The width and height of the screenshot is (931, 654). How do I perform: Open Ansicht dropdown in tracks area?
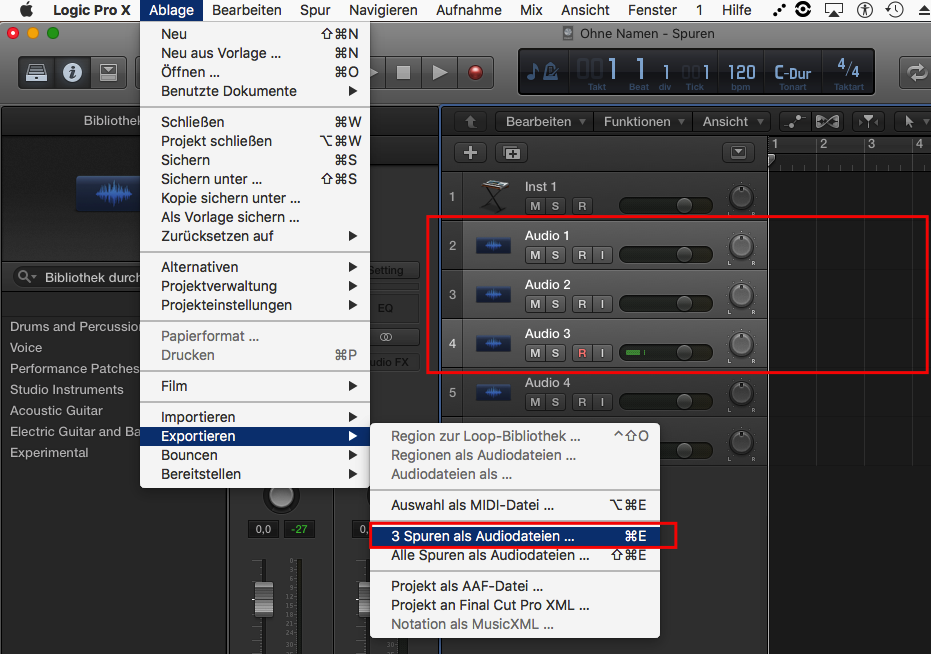coord(733,122)
